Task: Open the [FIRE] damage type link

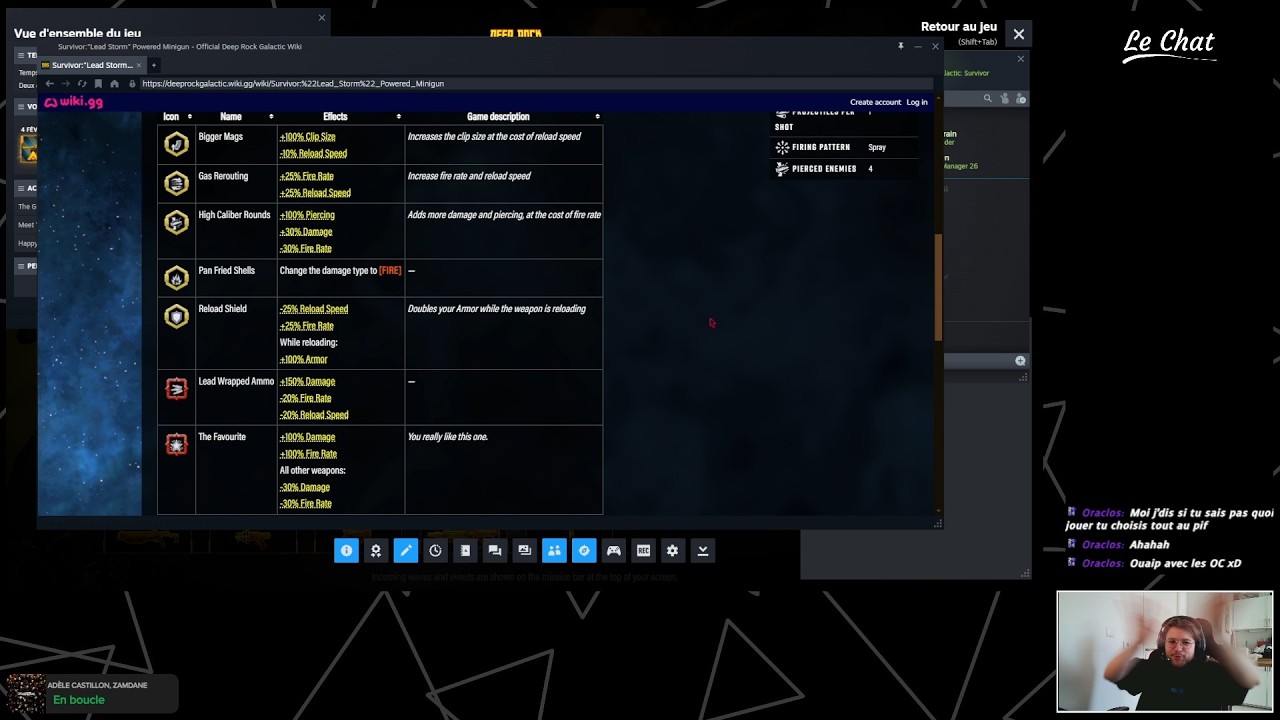Action: point(390,271)
